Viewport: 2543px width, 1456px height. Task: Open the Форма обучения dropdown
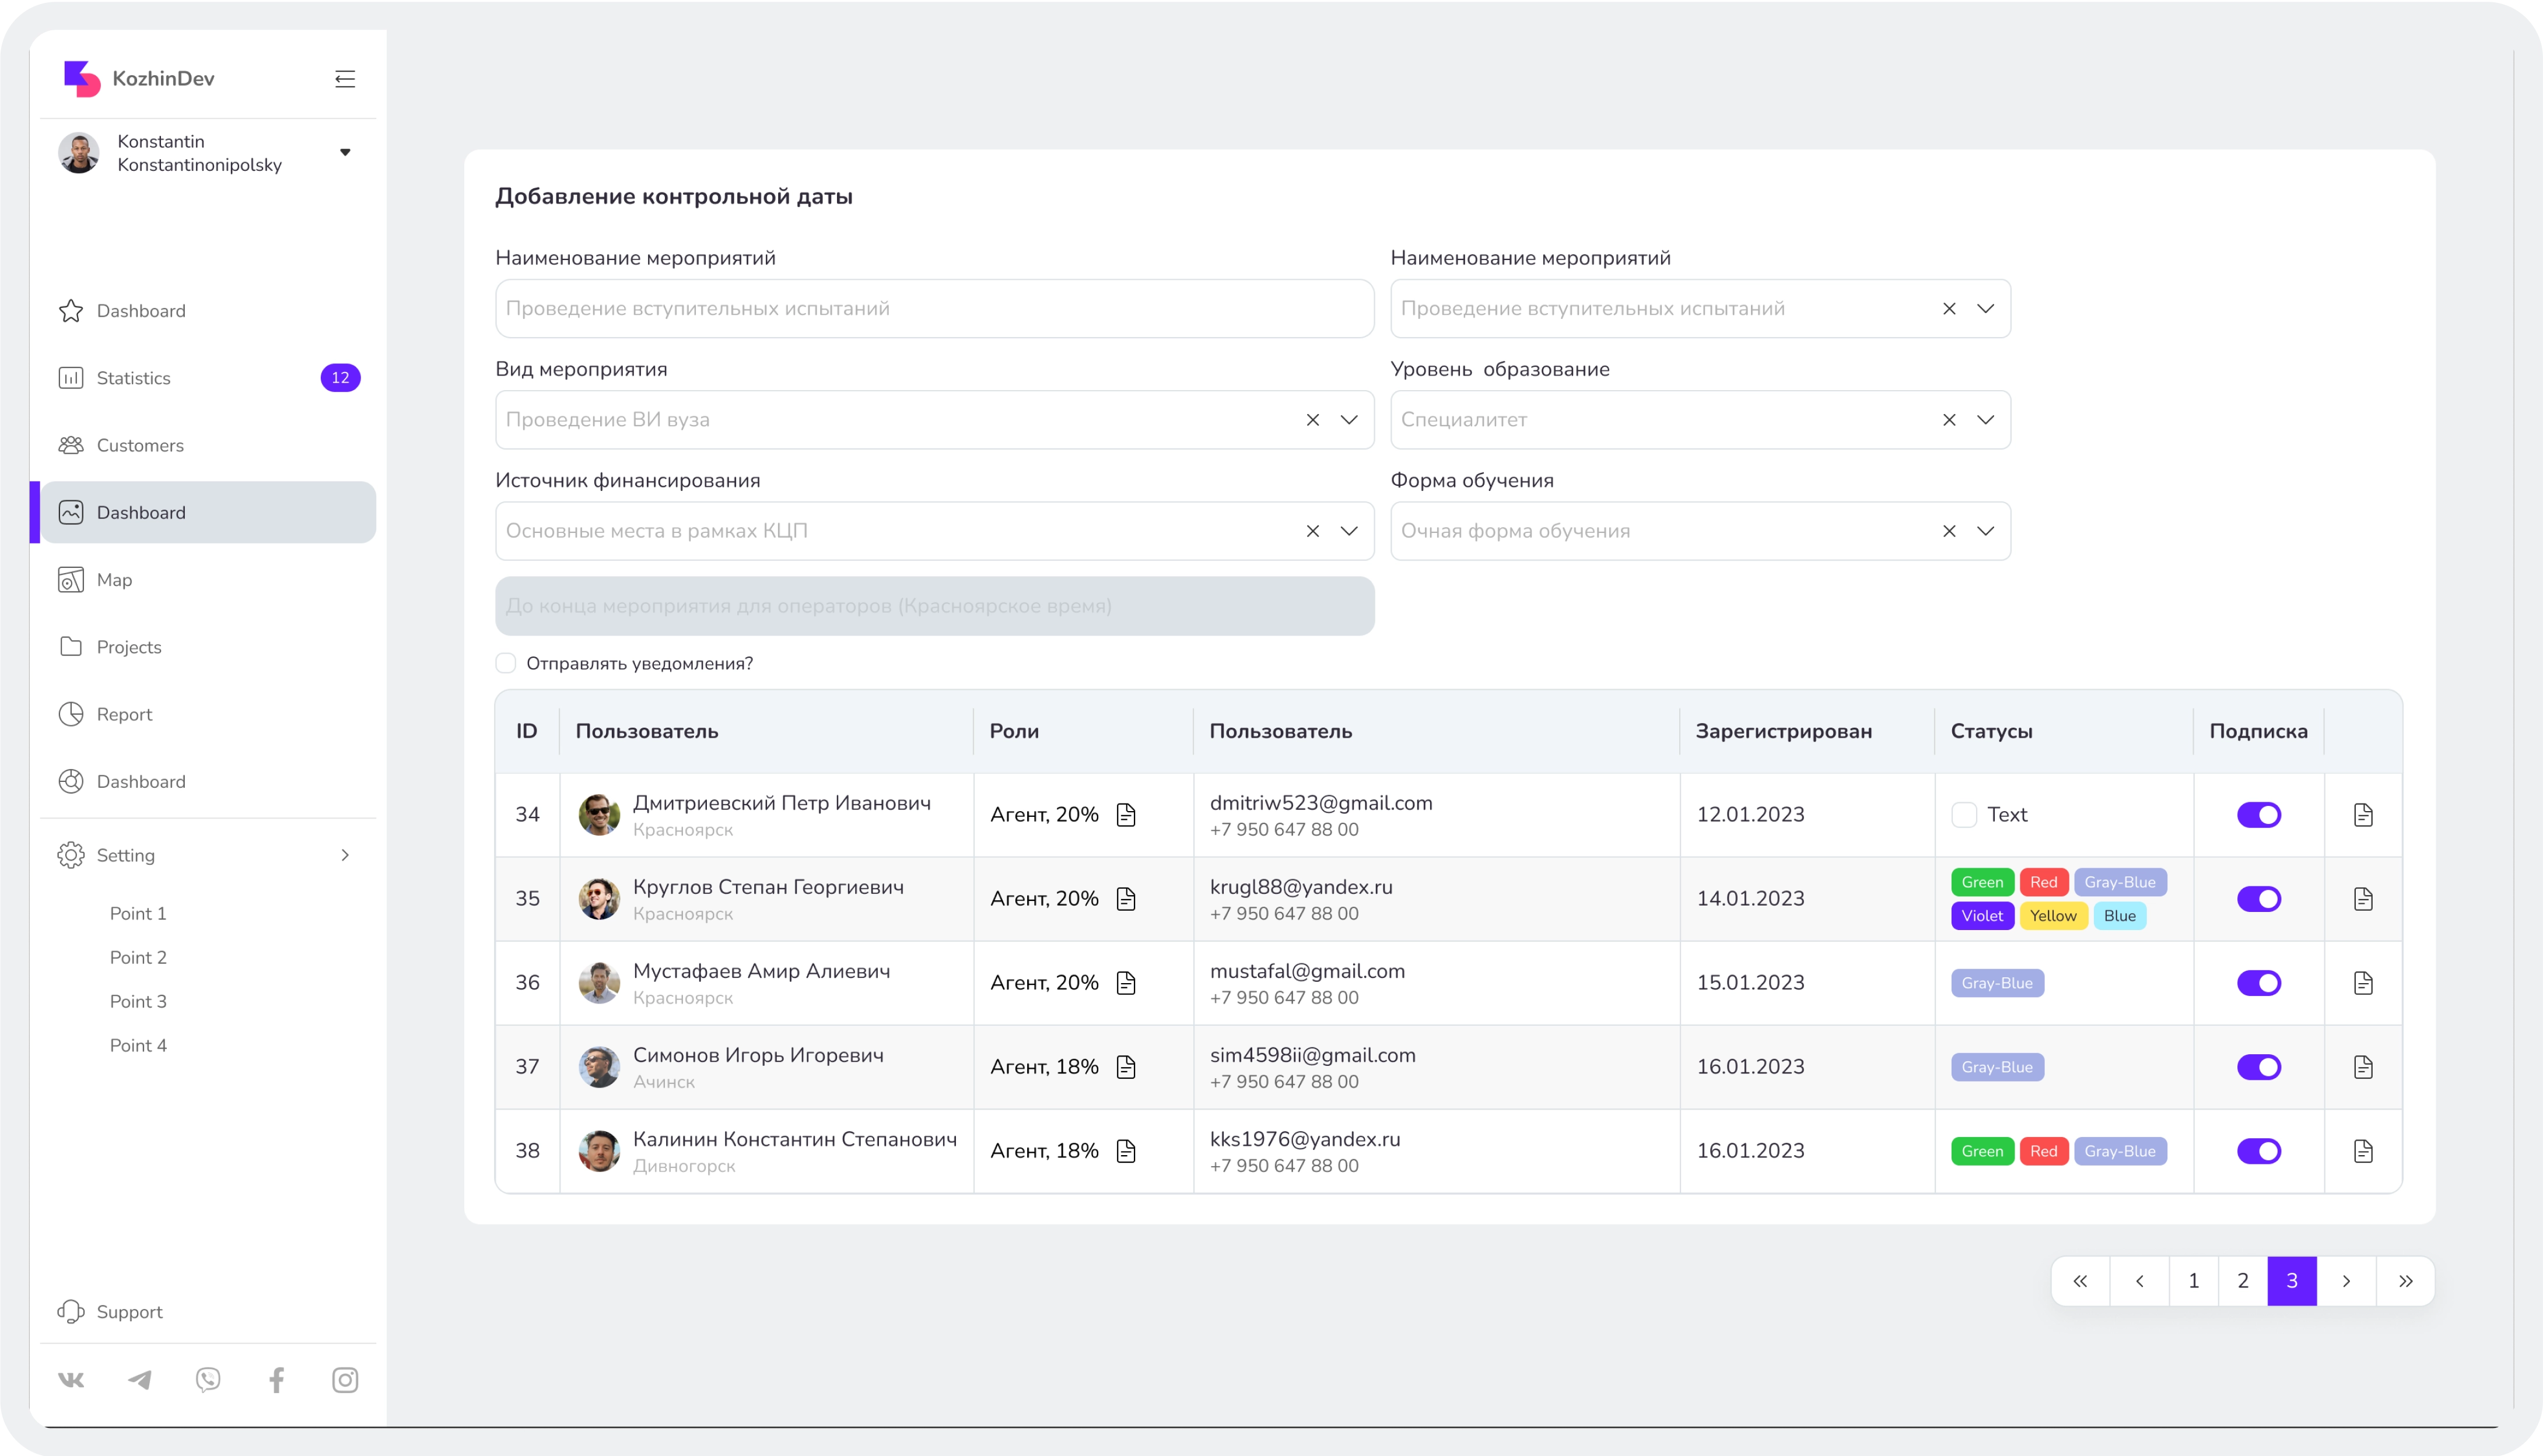tap(1985, 531)
